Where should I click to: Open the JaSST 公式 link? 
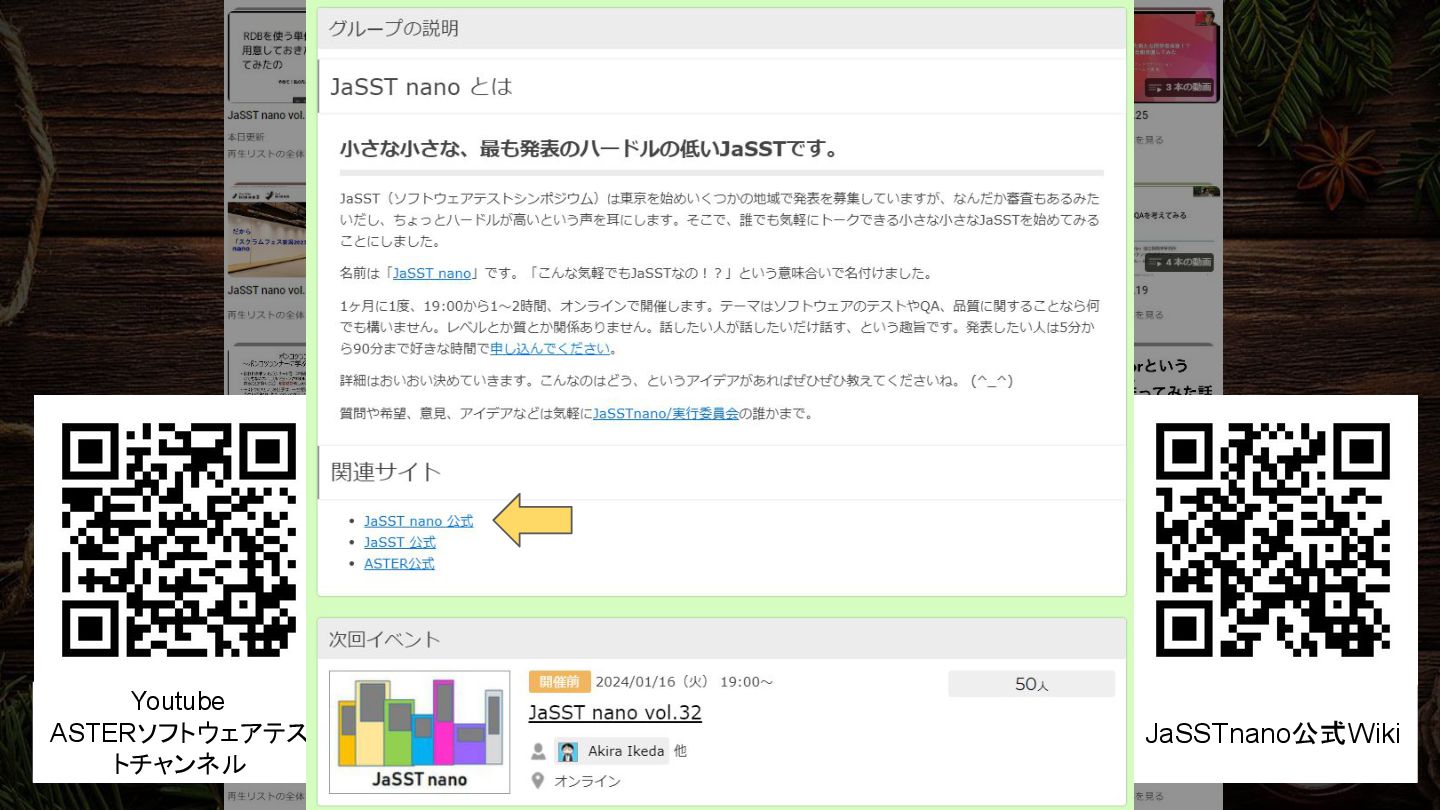399,542
